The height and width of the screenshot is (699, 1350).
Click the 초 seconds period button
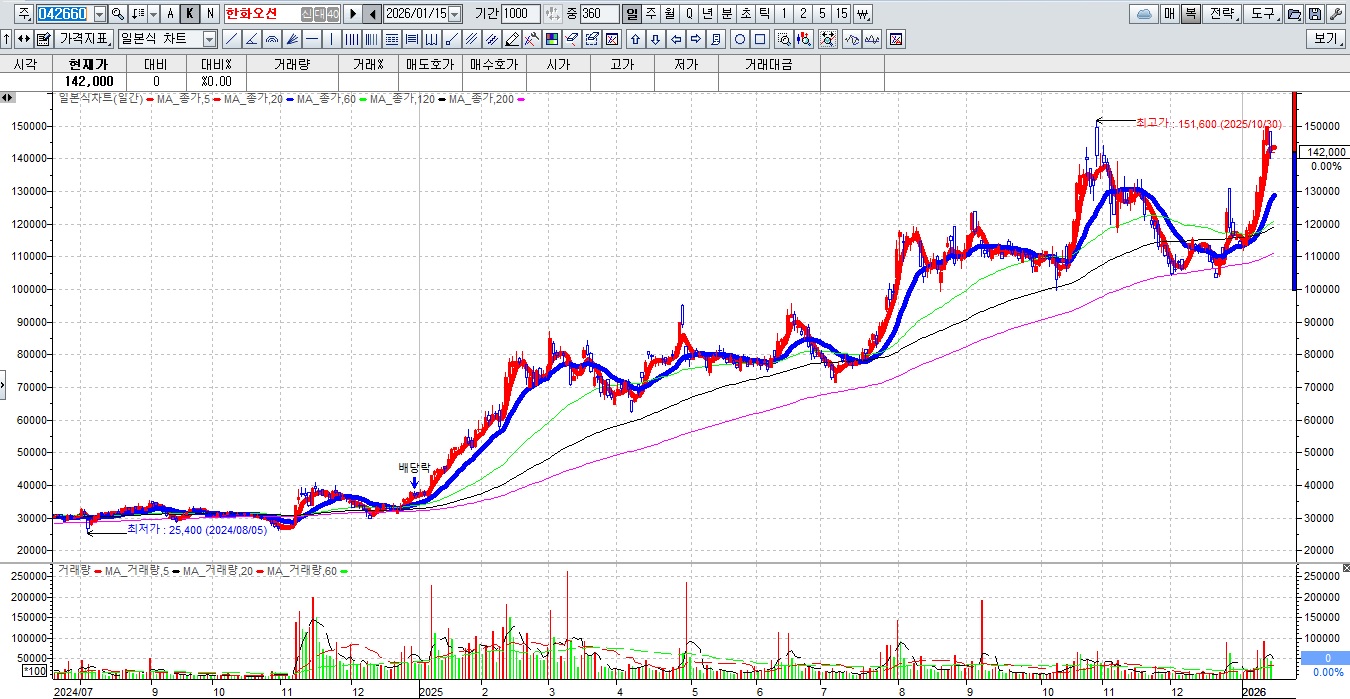point(746,14)
